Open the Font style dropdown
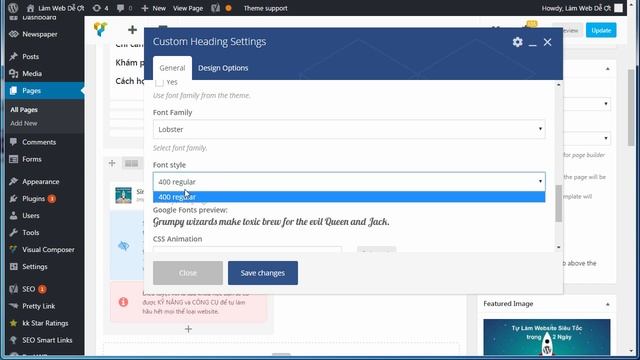 tap(349, 182)
